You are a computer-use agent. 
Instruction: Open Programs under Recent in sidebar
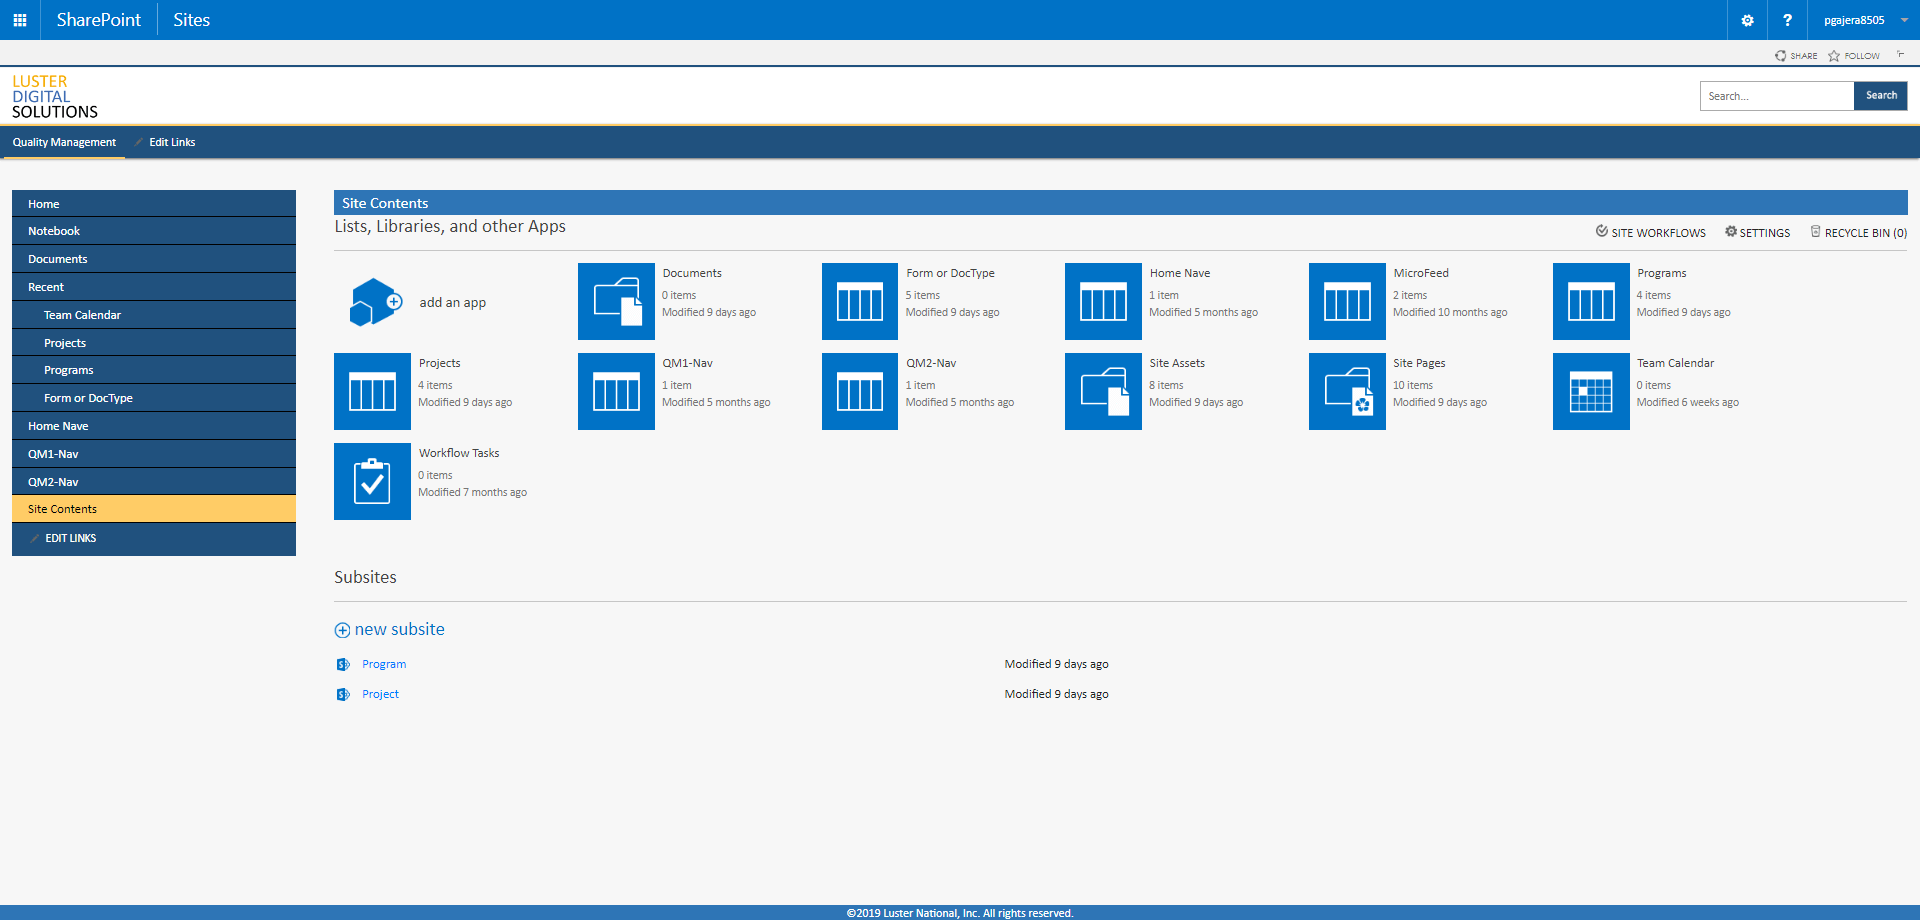[154, 370]
